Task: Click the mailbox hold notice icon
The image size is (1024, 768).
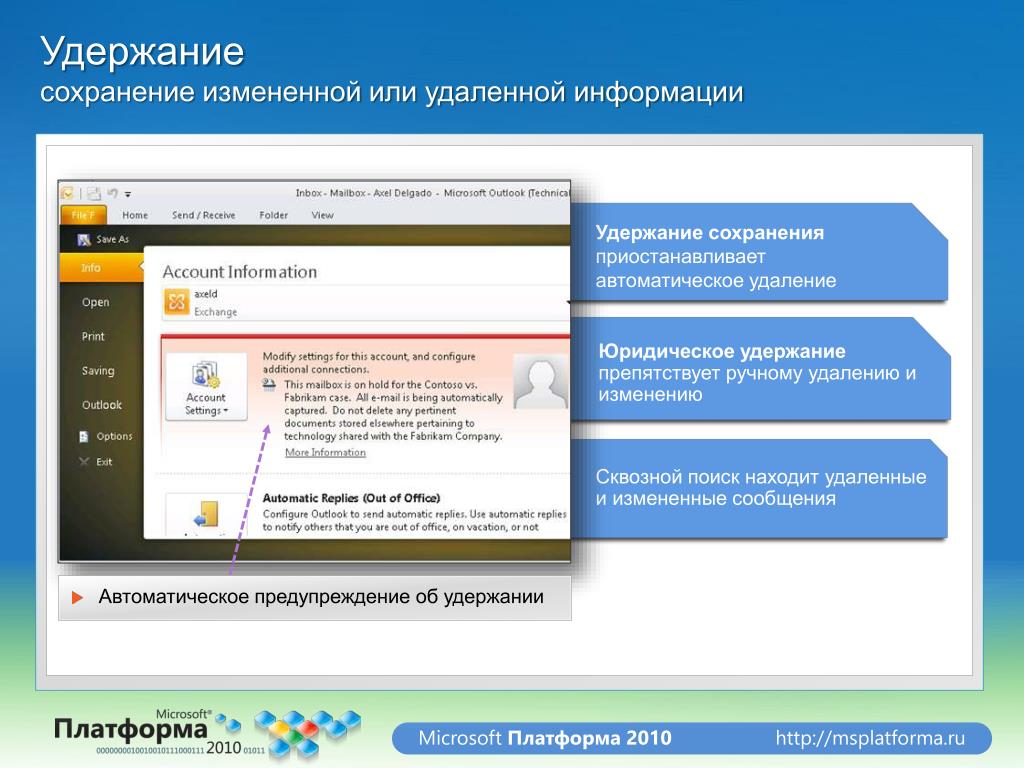Action: (x=269, y=385)
